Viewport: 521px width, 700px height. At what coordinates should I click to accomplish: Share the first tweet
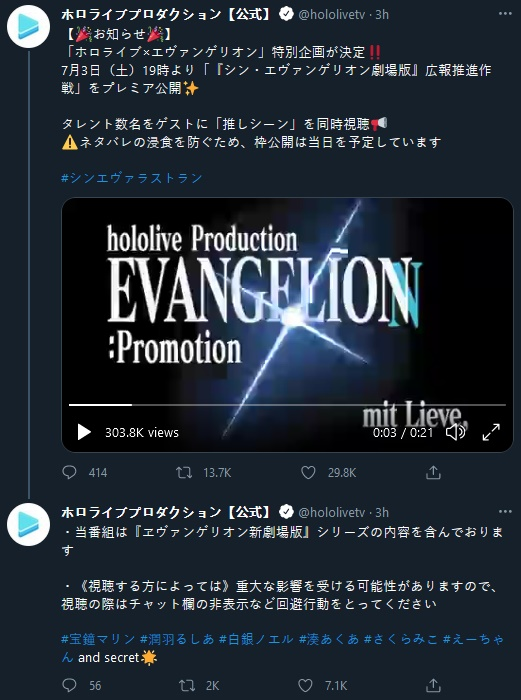[x=433, y=472]
